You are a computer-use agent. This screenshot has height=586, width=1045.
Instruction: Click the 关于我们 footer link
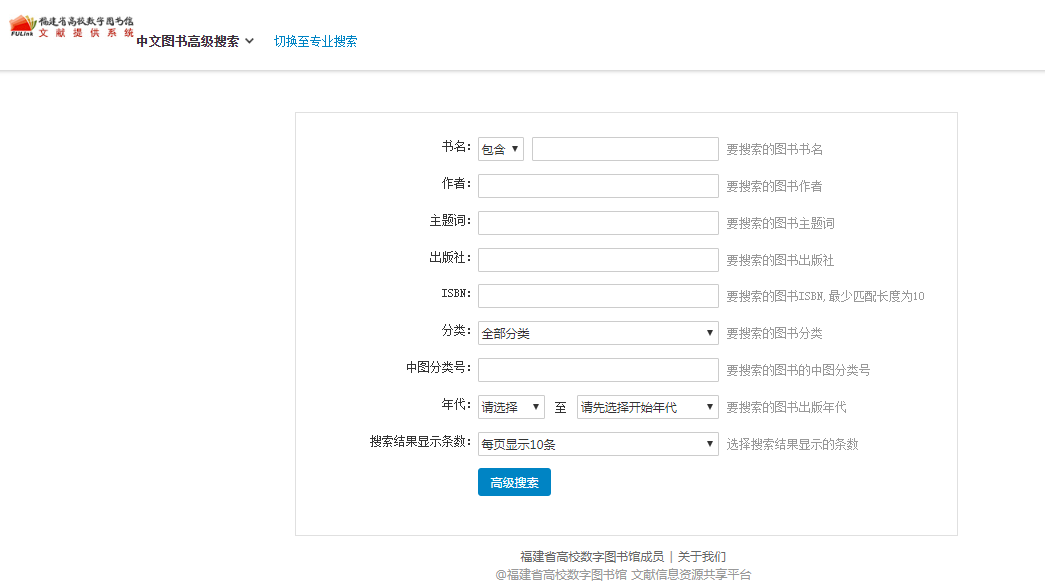[702, 557]
